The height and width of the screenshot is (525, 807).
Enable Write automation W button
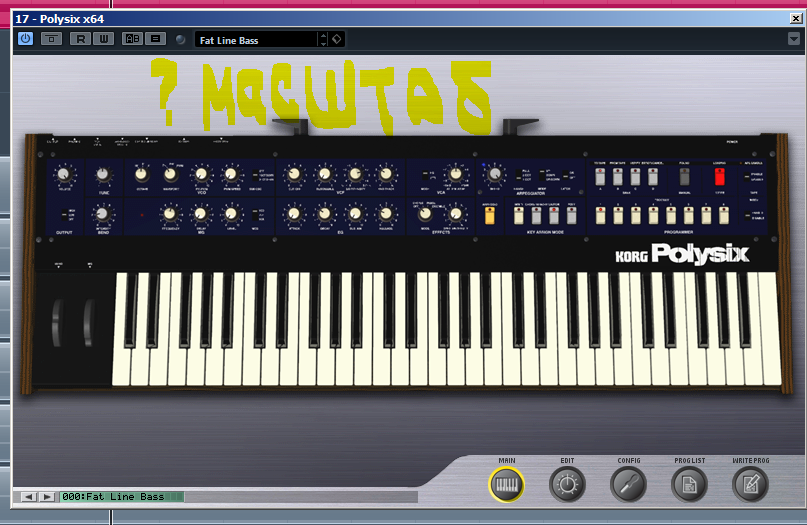pos(103,39)
